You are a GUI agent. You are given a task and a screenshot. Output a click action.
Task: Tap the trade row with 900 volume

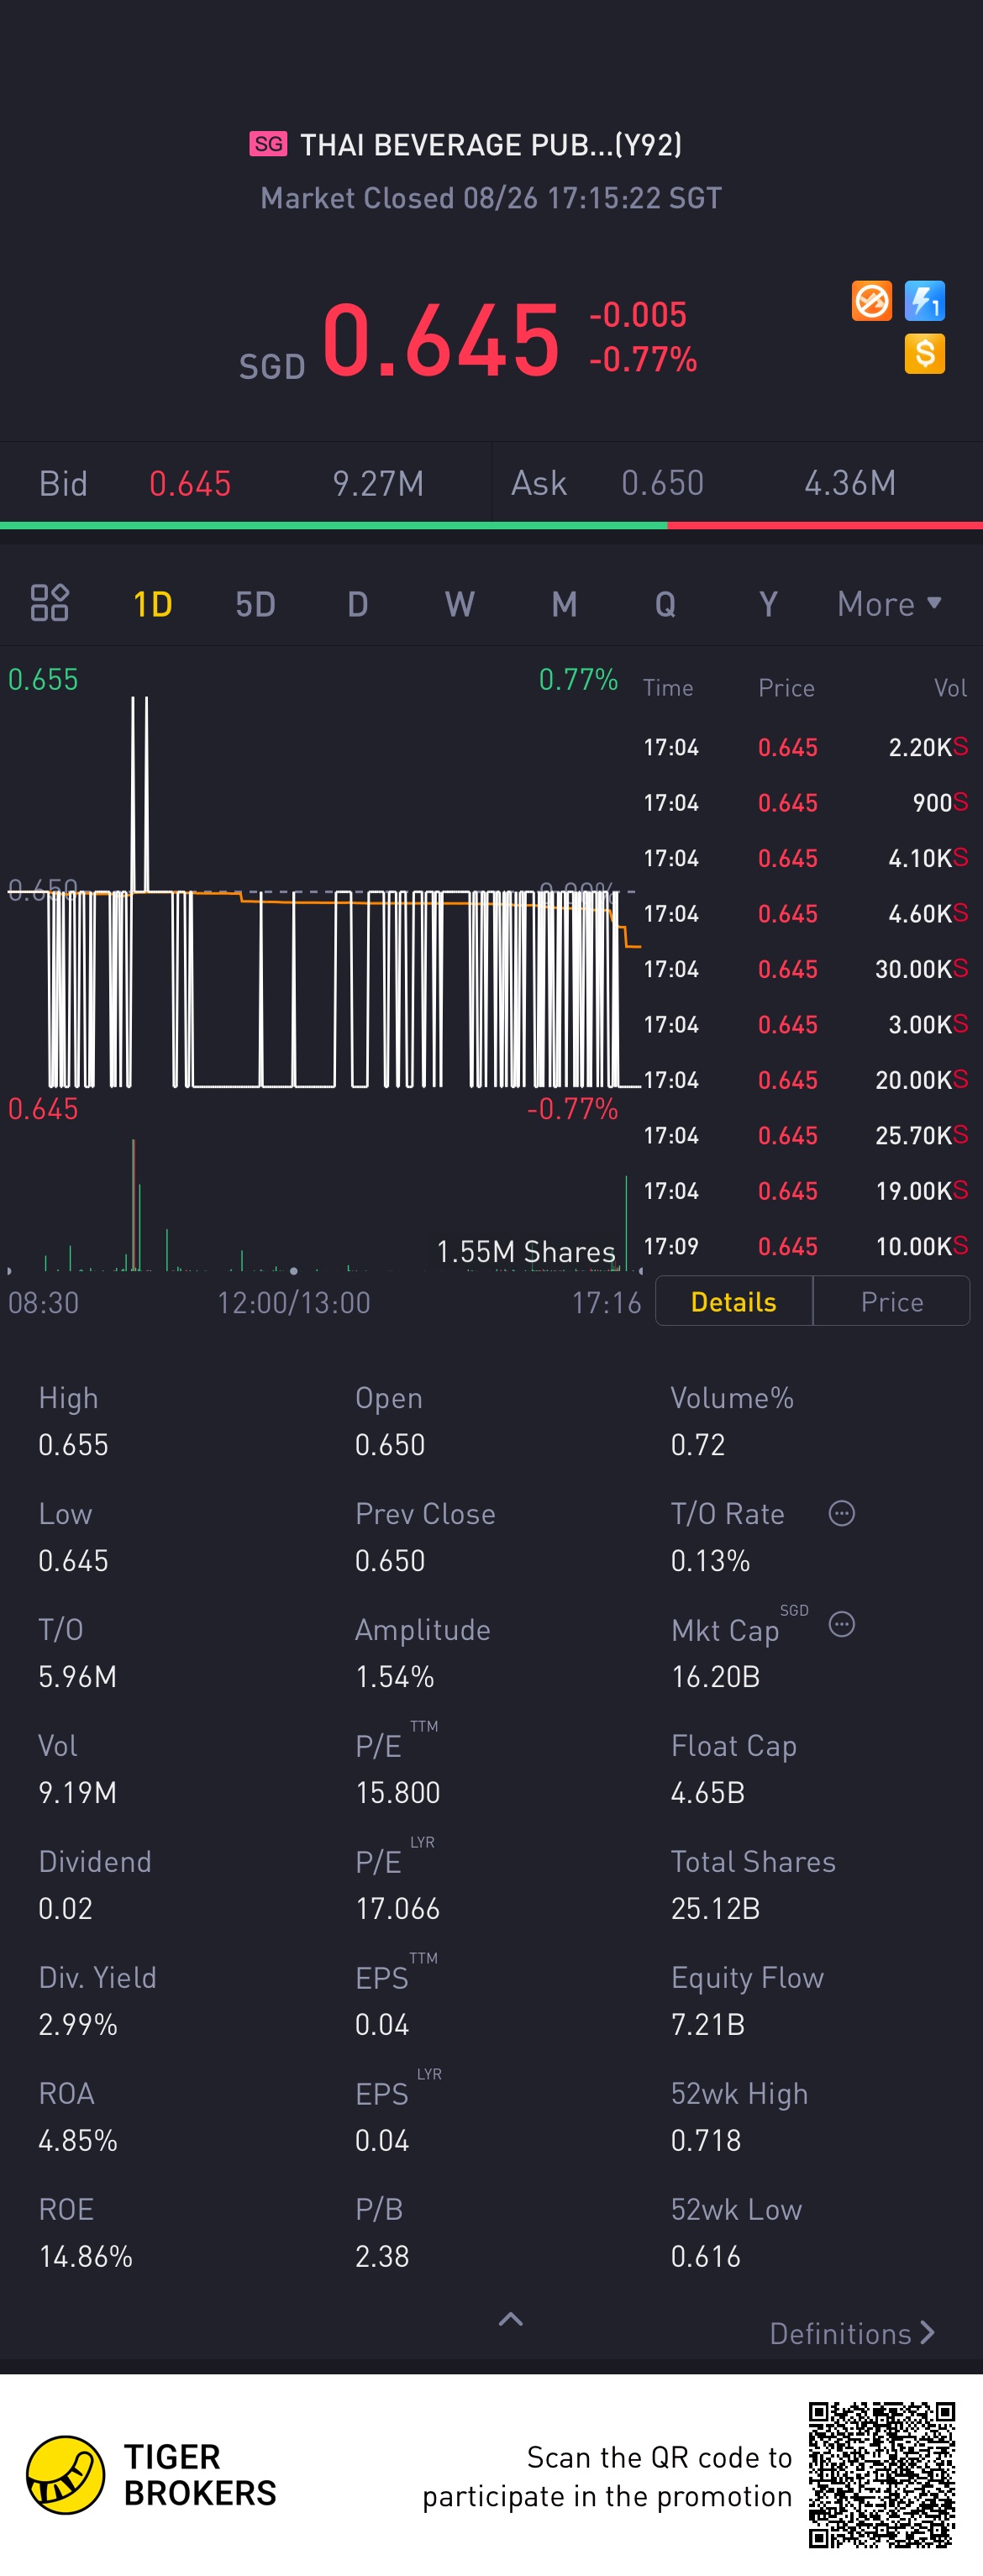(x=805, y=802)
